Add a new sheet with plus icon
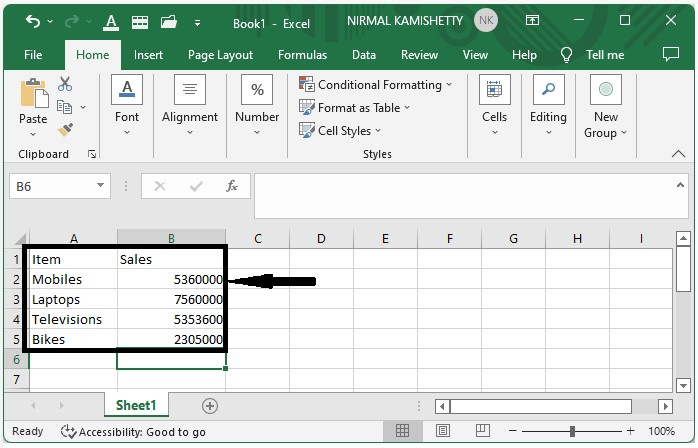Image resolution: width=698 pixels, height=448 pixels. [210, 405]
